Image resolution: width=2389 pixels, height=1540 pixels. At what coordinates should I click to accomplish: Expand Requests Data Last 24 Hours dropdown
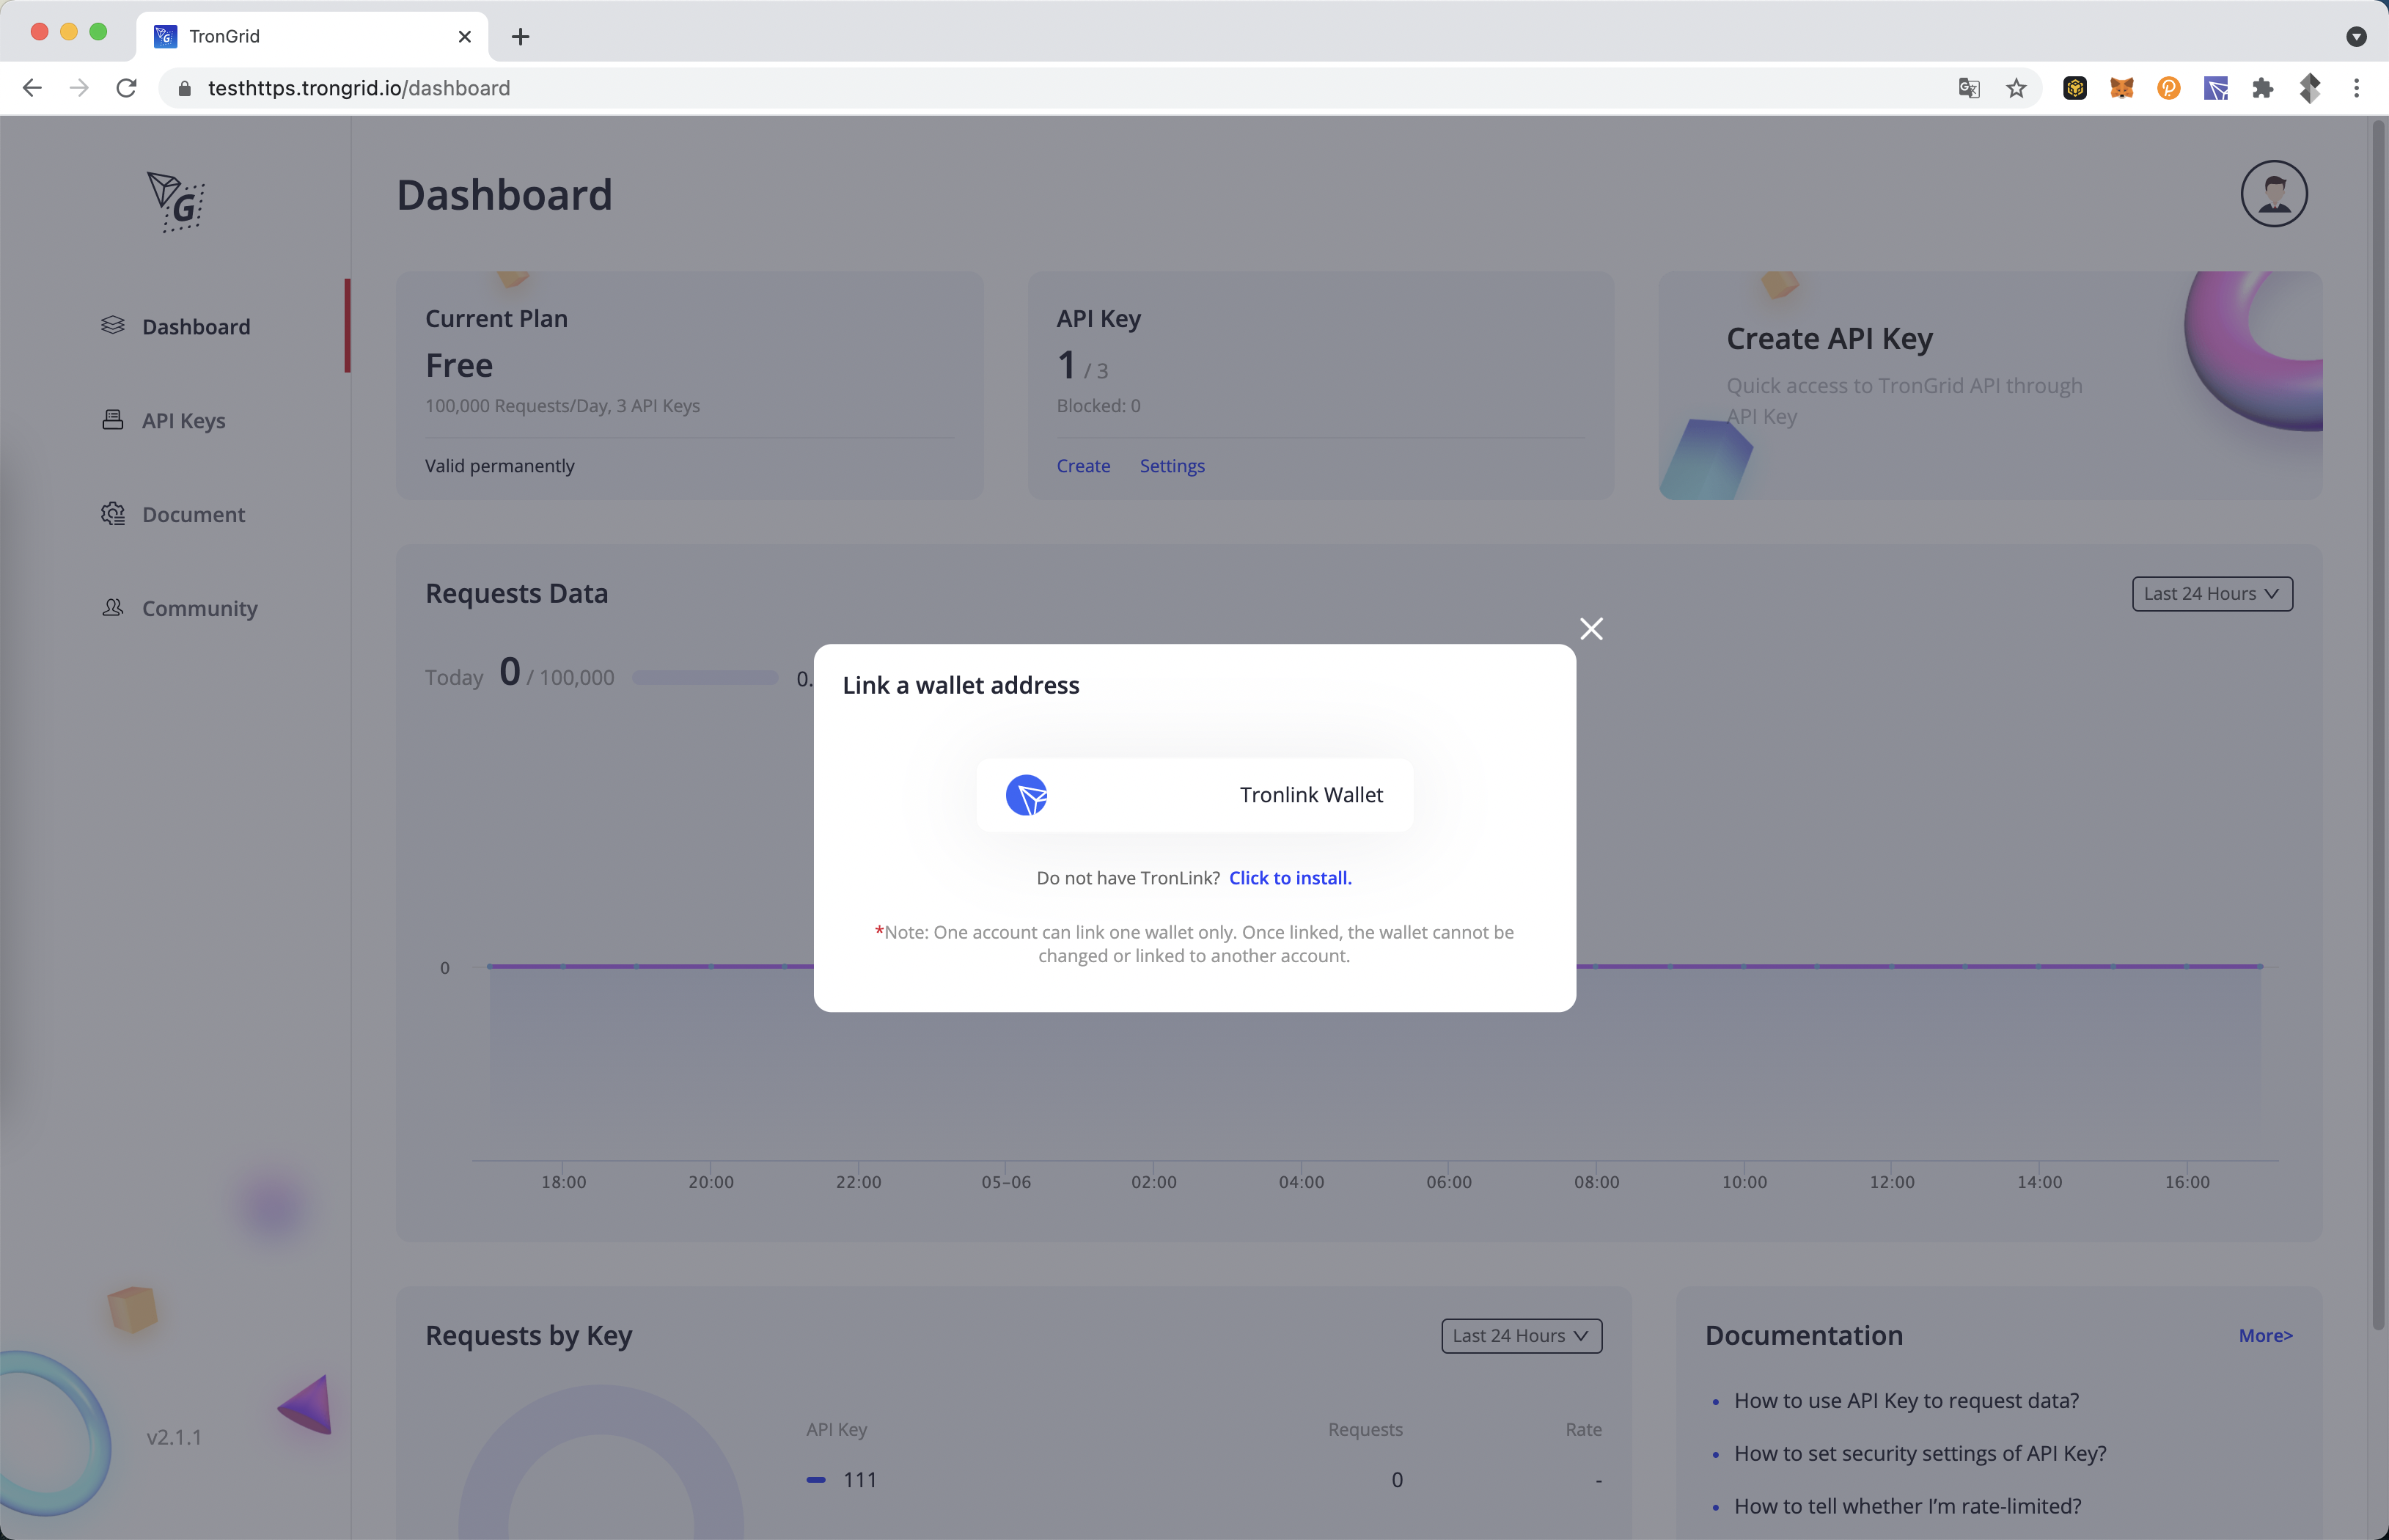pyautogui.click(x=2211, y=594)
